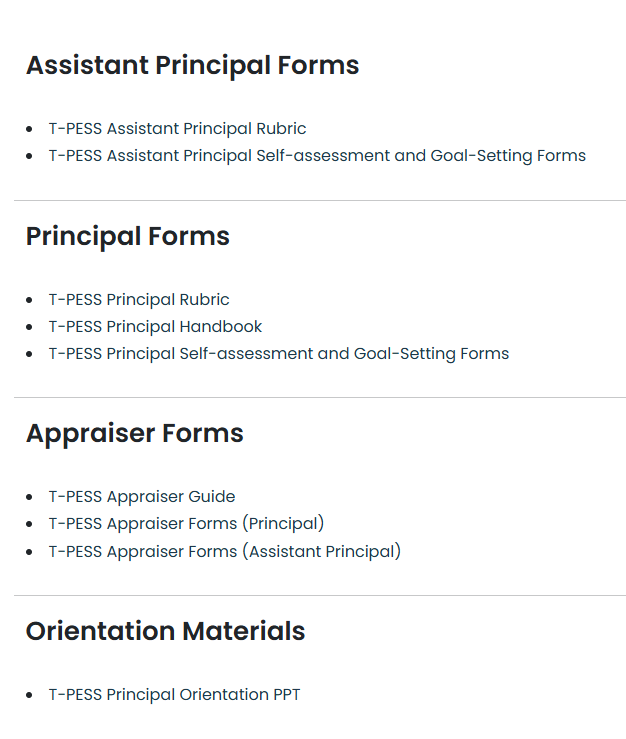Click the Orientation Materials heading

(x=165, y=631)
